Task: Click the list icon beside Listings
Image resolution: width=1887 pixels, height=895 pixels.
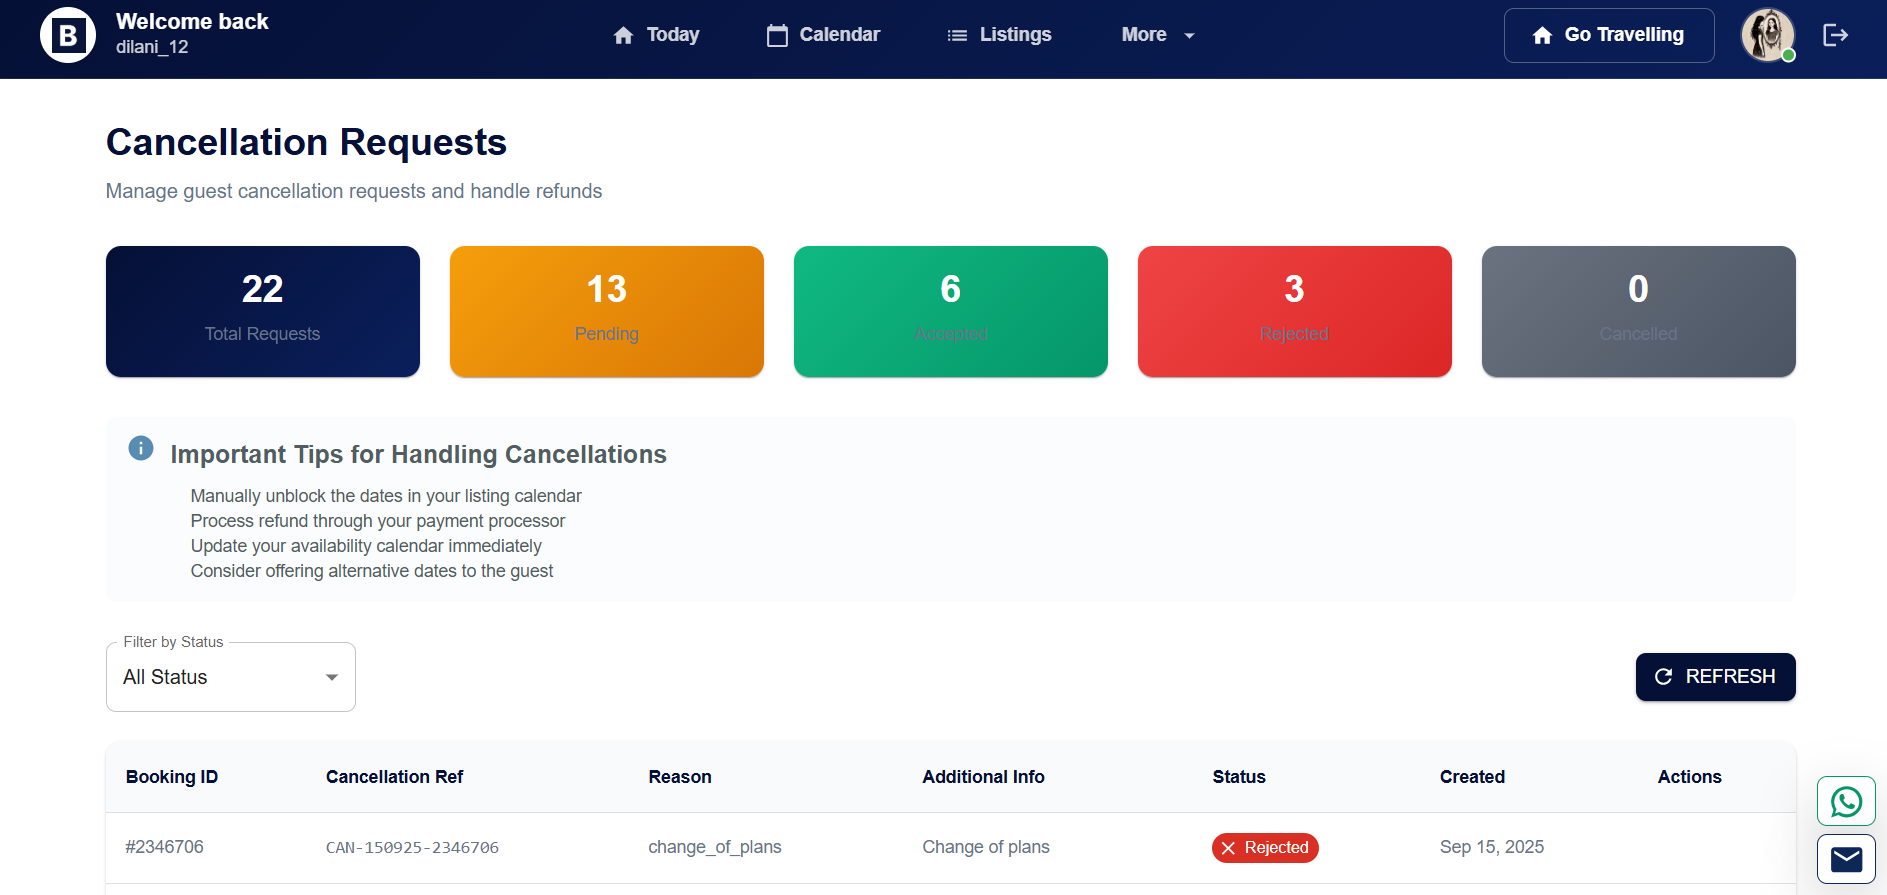Action: pyautogui.click(x=957, y=36)
